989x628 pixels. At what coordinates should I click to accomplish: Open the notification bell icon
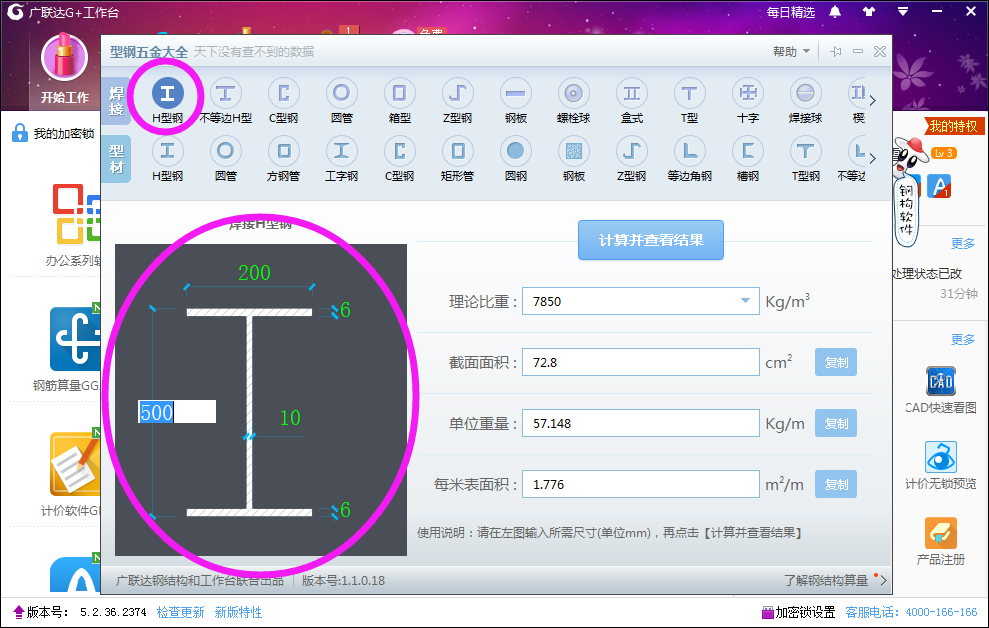pos(834,12)
